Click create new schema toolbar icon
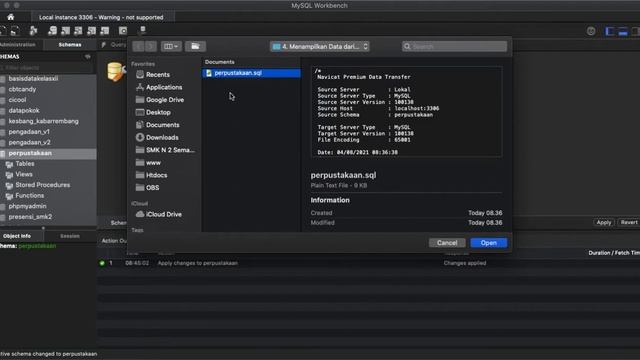 (52, 31)
